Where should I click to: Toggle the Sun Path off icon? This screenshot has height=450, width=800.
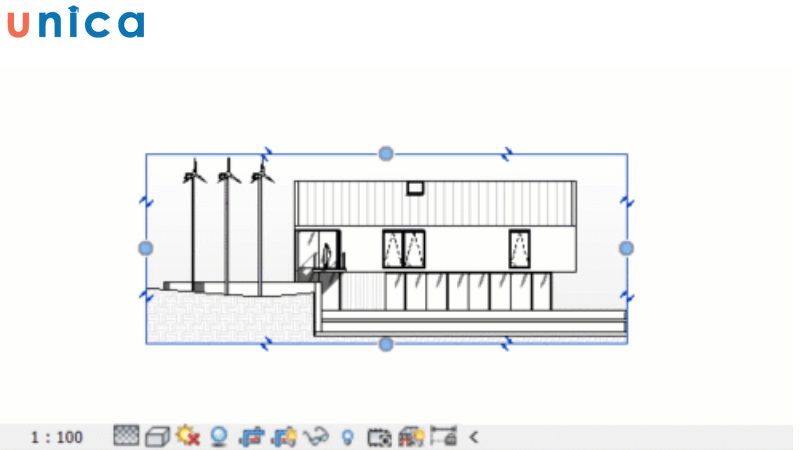[187, 436]
